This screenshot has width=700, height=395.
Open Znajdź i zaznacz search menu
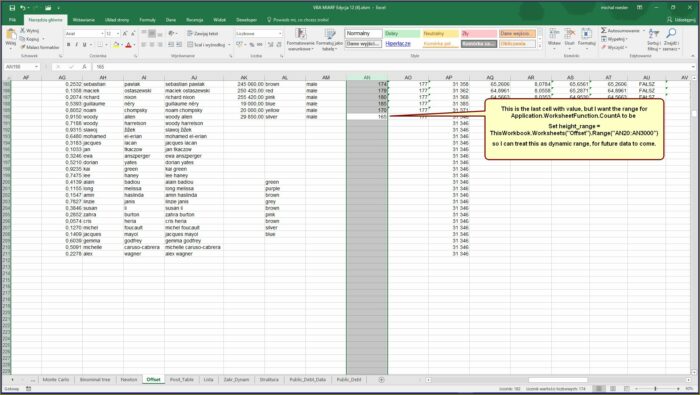(x=671, y=39)
